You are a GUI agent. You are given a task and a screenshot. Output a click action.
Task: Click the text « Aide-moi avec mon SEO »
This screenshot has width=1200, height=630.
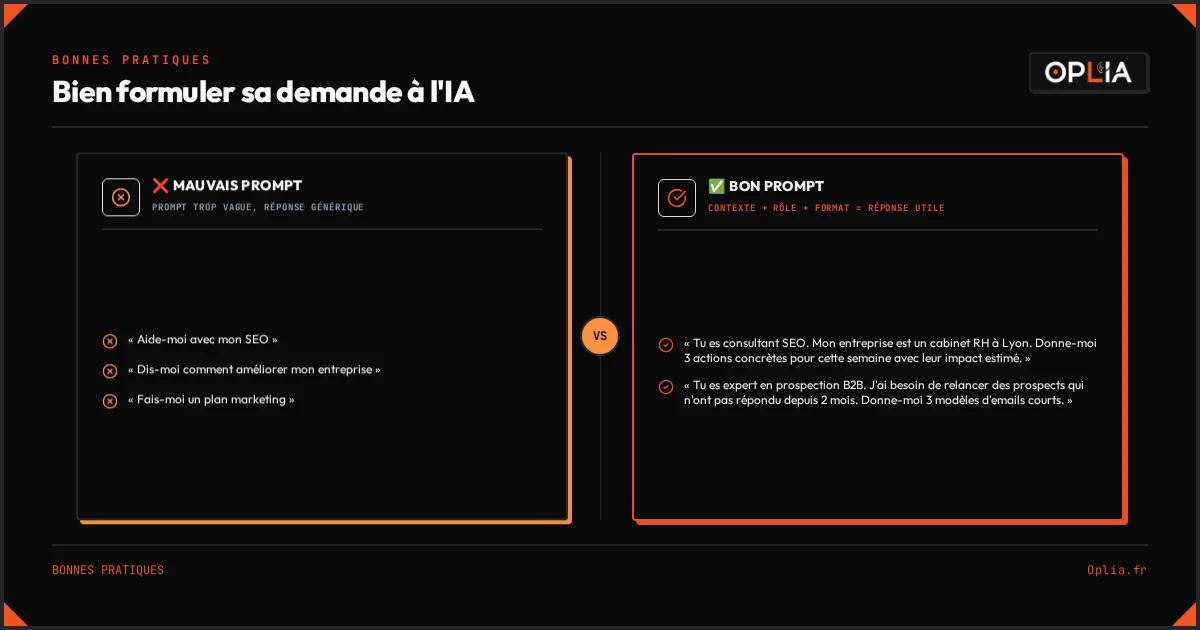tap(203, 340)
